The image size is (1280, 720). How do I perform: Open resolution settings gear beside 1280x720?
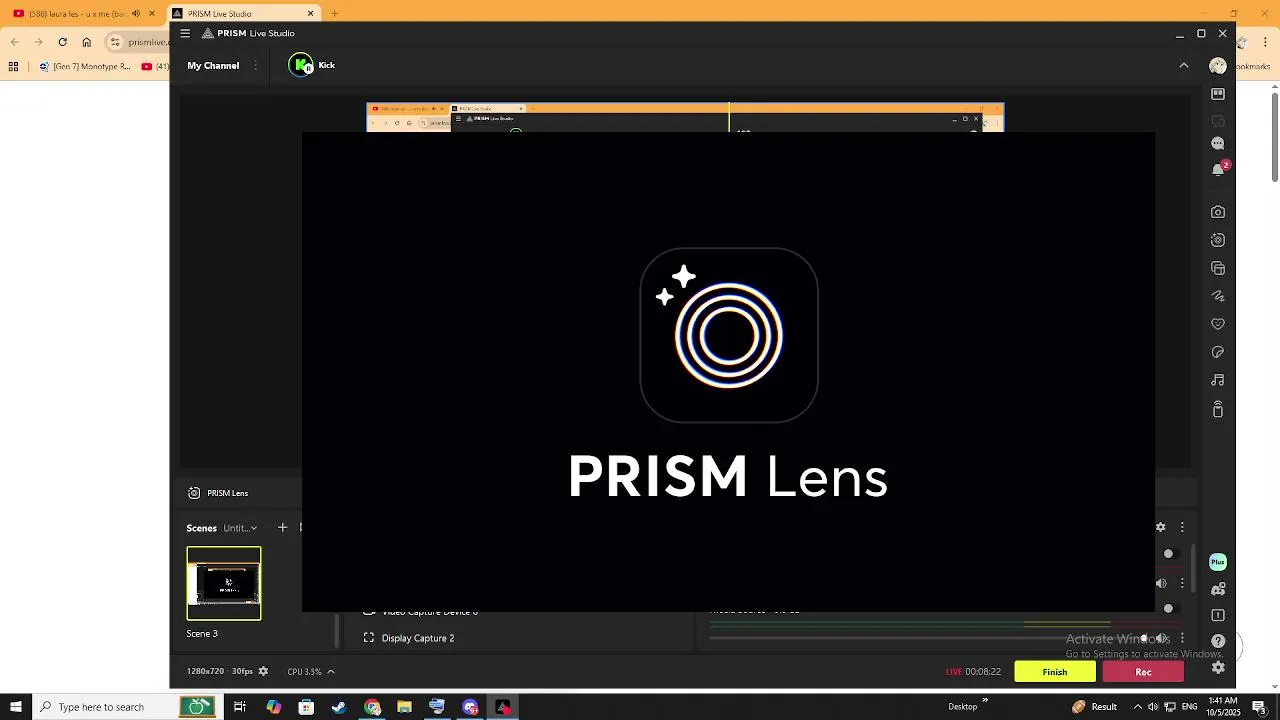[x=263, y=672]
